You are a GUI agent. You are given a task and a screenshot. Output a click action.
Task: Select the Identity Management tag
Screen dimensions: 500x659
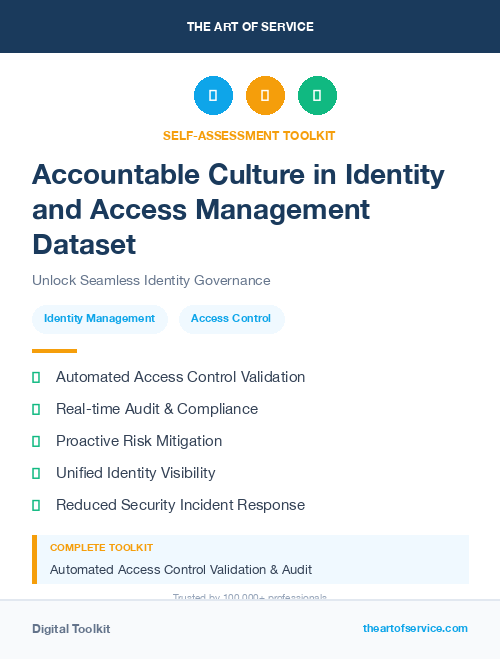click(x=100, y=319)
